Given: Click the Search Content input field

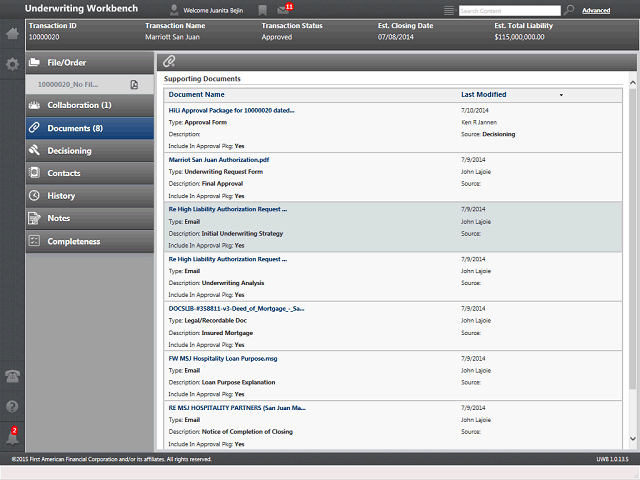Looking at the screenshot, I should pos(510,11).
